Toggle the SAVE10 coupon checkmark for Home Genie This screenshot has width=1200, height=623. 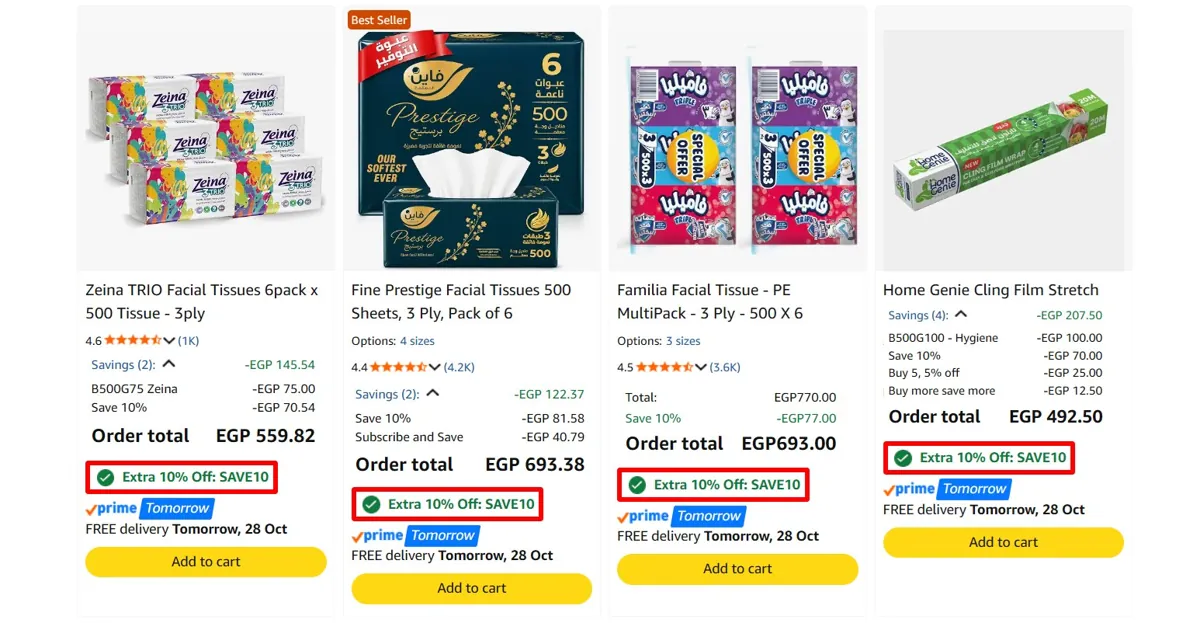tap(903, 458)
